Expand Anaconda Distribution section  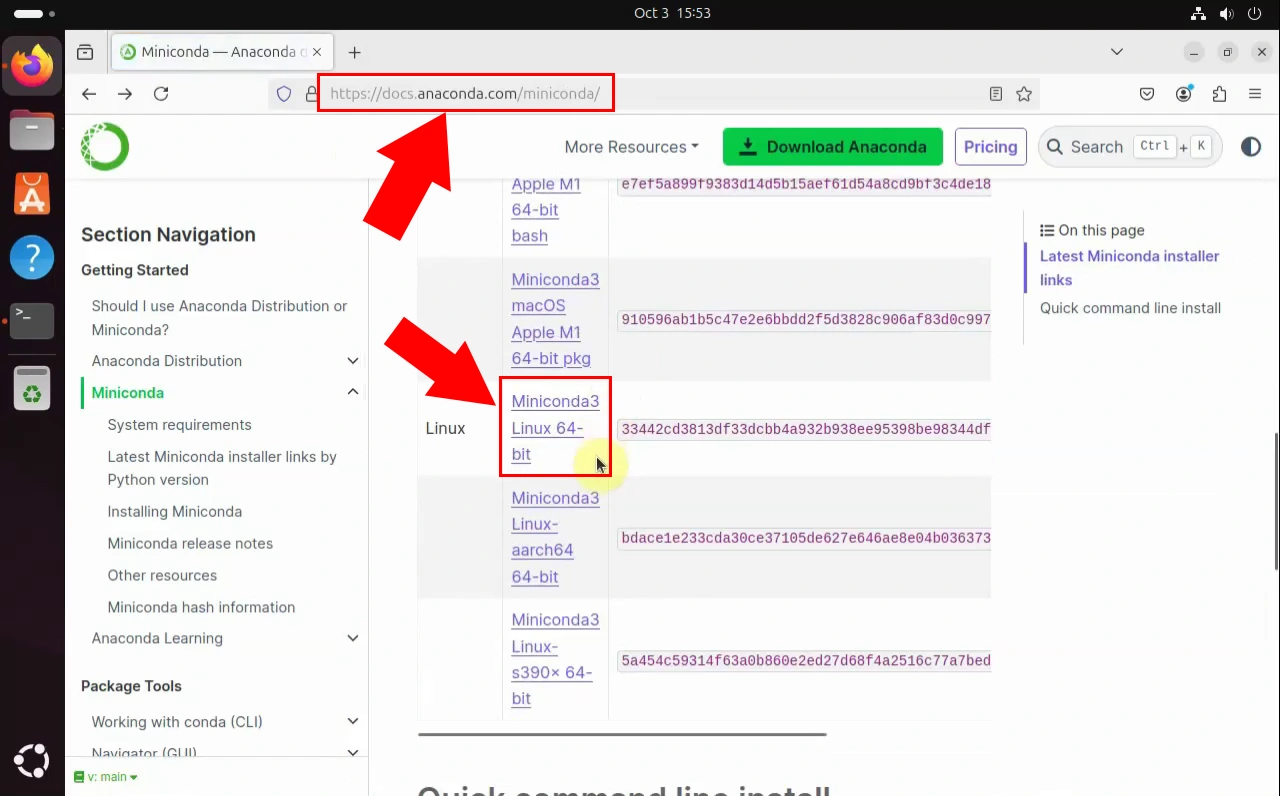coord(352,361)
